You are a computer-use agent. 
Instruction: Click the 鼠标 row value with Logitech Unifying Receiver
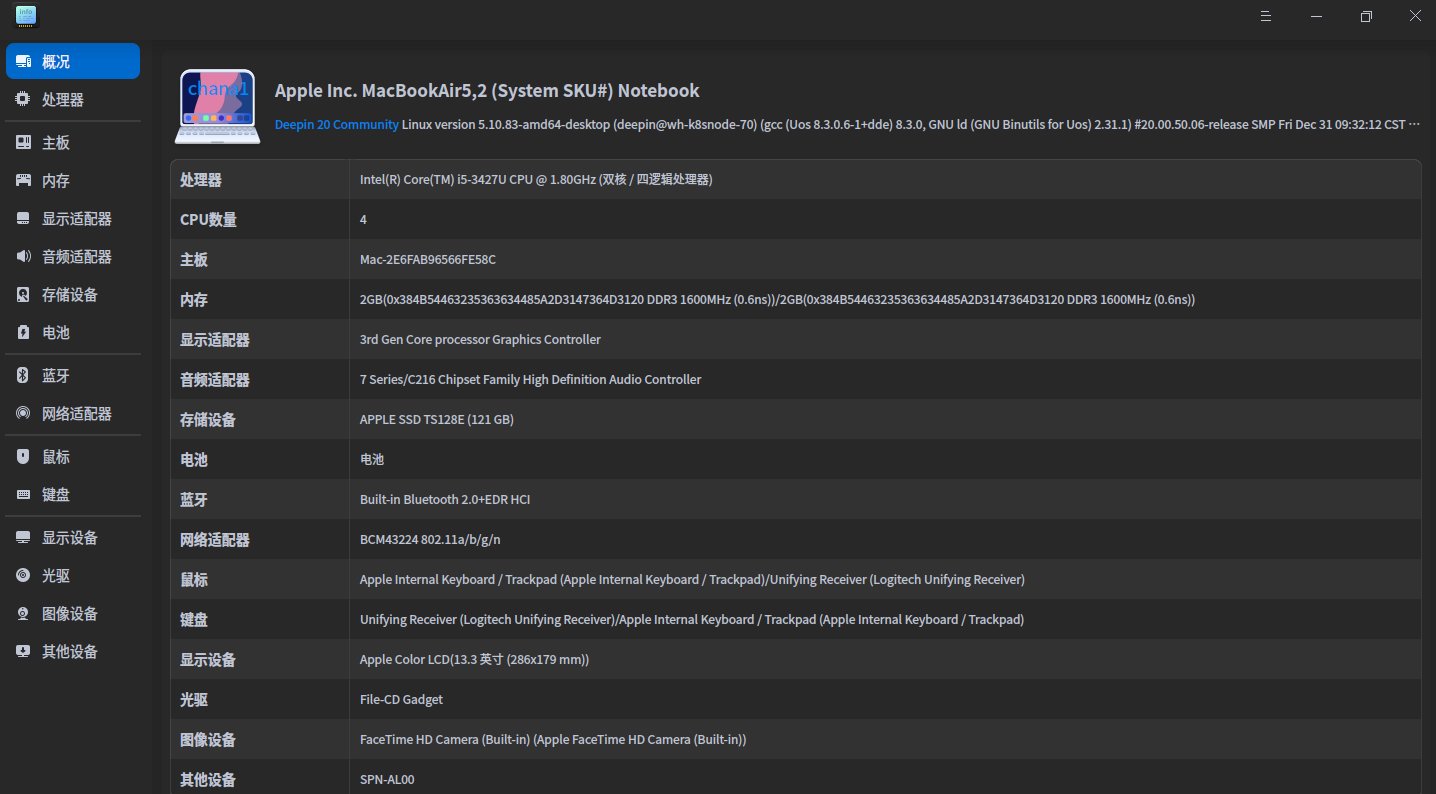tap(692, 580)
